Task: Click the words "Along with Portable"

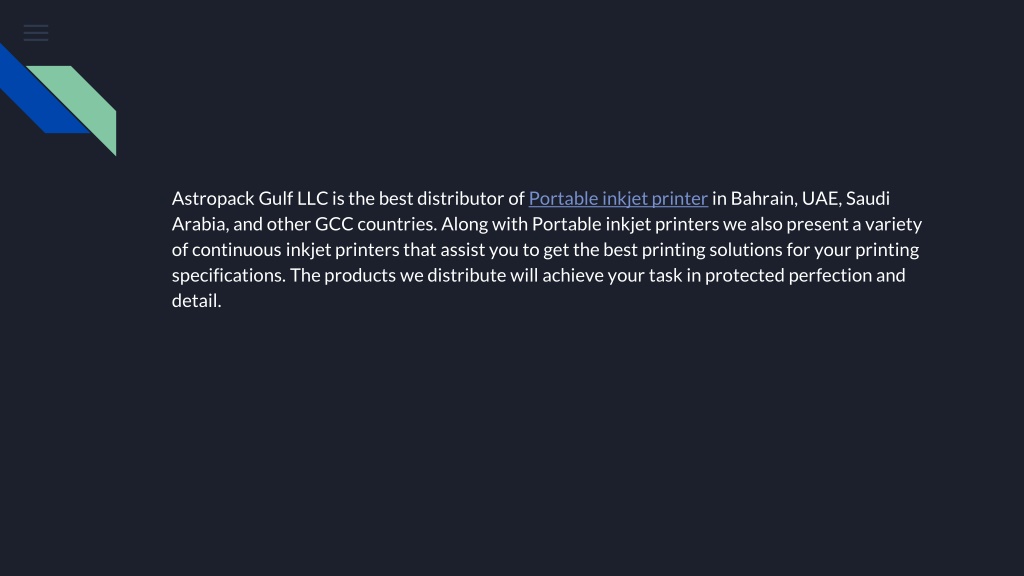Action: [521, 224]
